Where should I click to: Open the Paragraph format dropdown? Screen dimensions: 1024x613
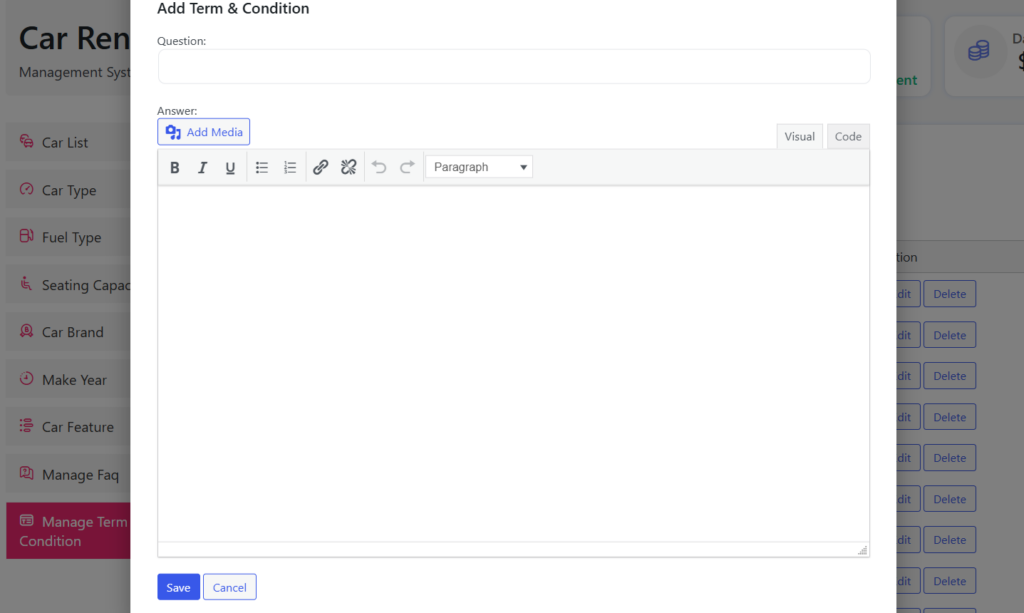(479, 167)
